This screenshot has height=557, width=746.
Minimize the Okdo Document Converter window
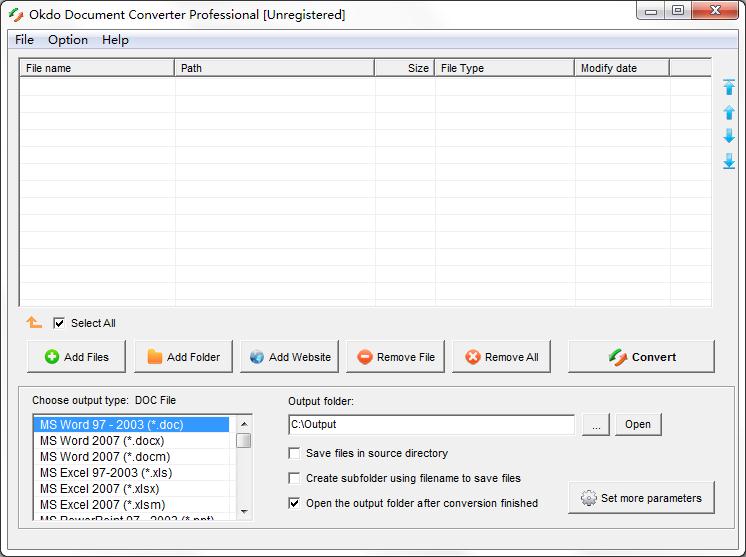[651, 11]
